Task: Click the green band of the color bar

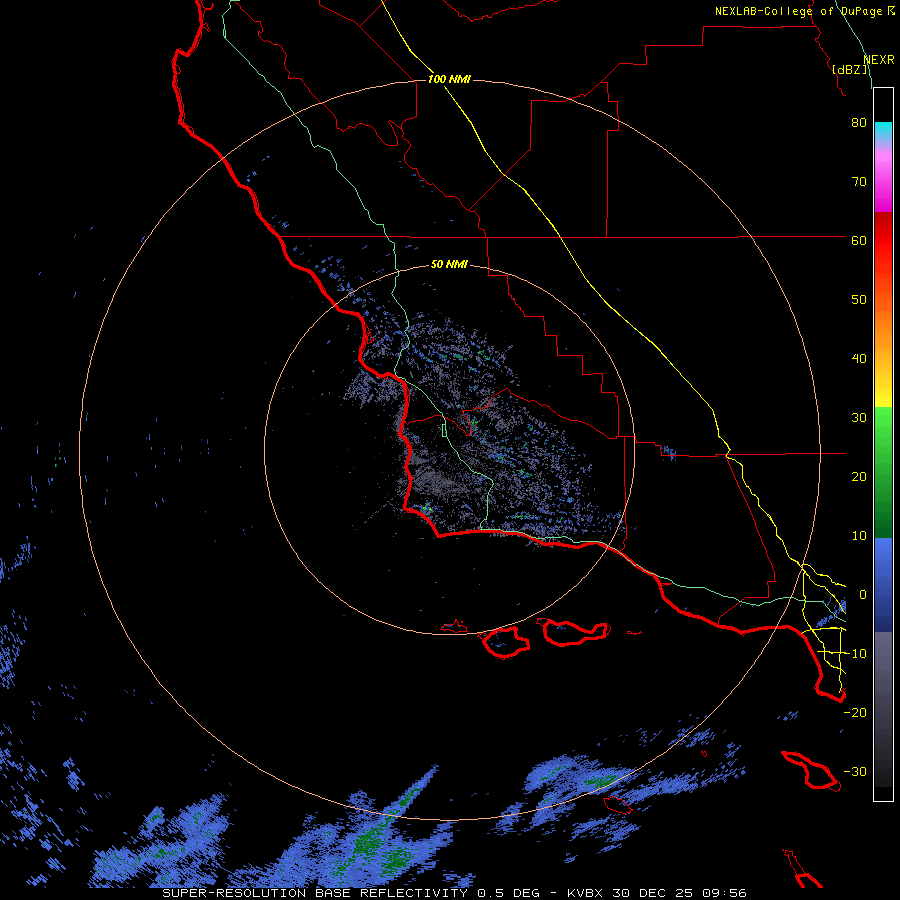Action: tap(883, 472)
